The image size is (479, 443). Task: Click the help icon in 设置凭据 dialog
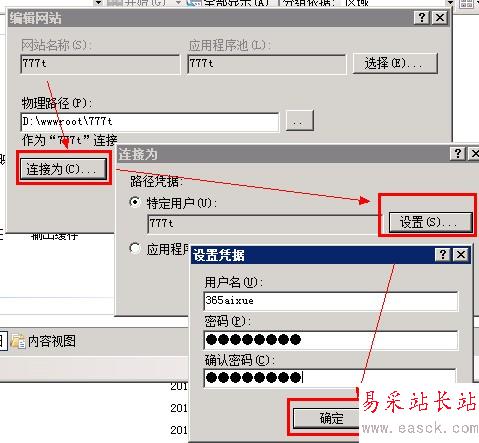pyautogui.click(x=443, y=255)
